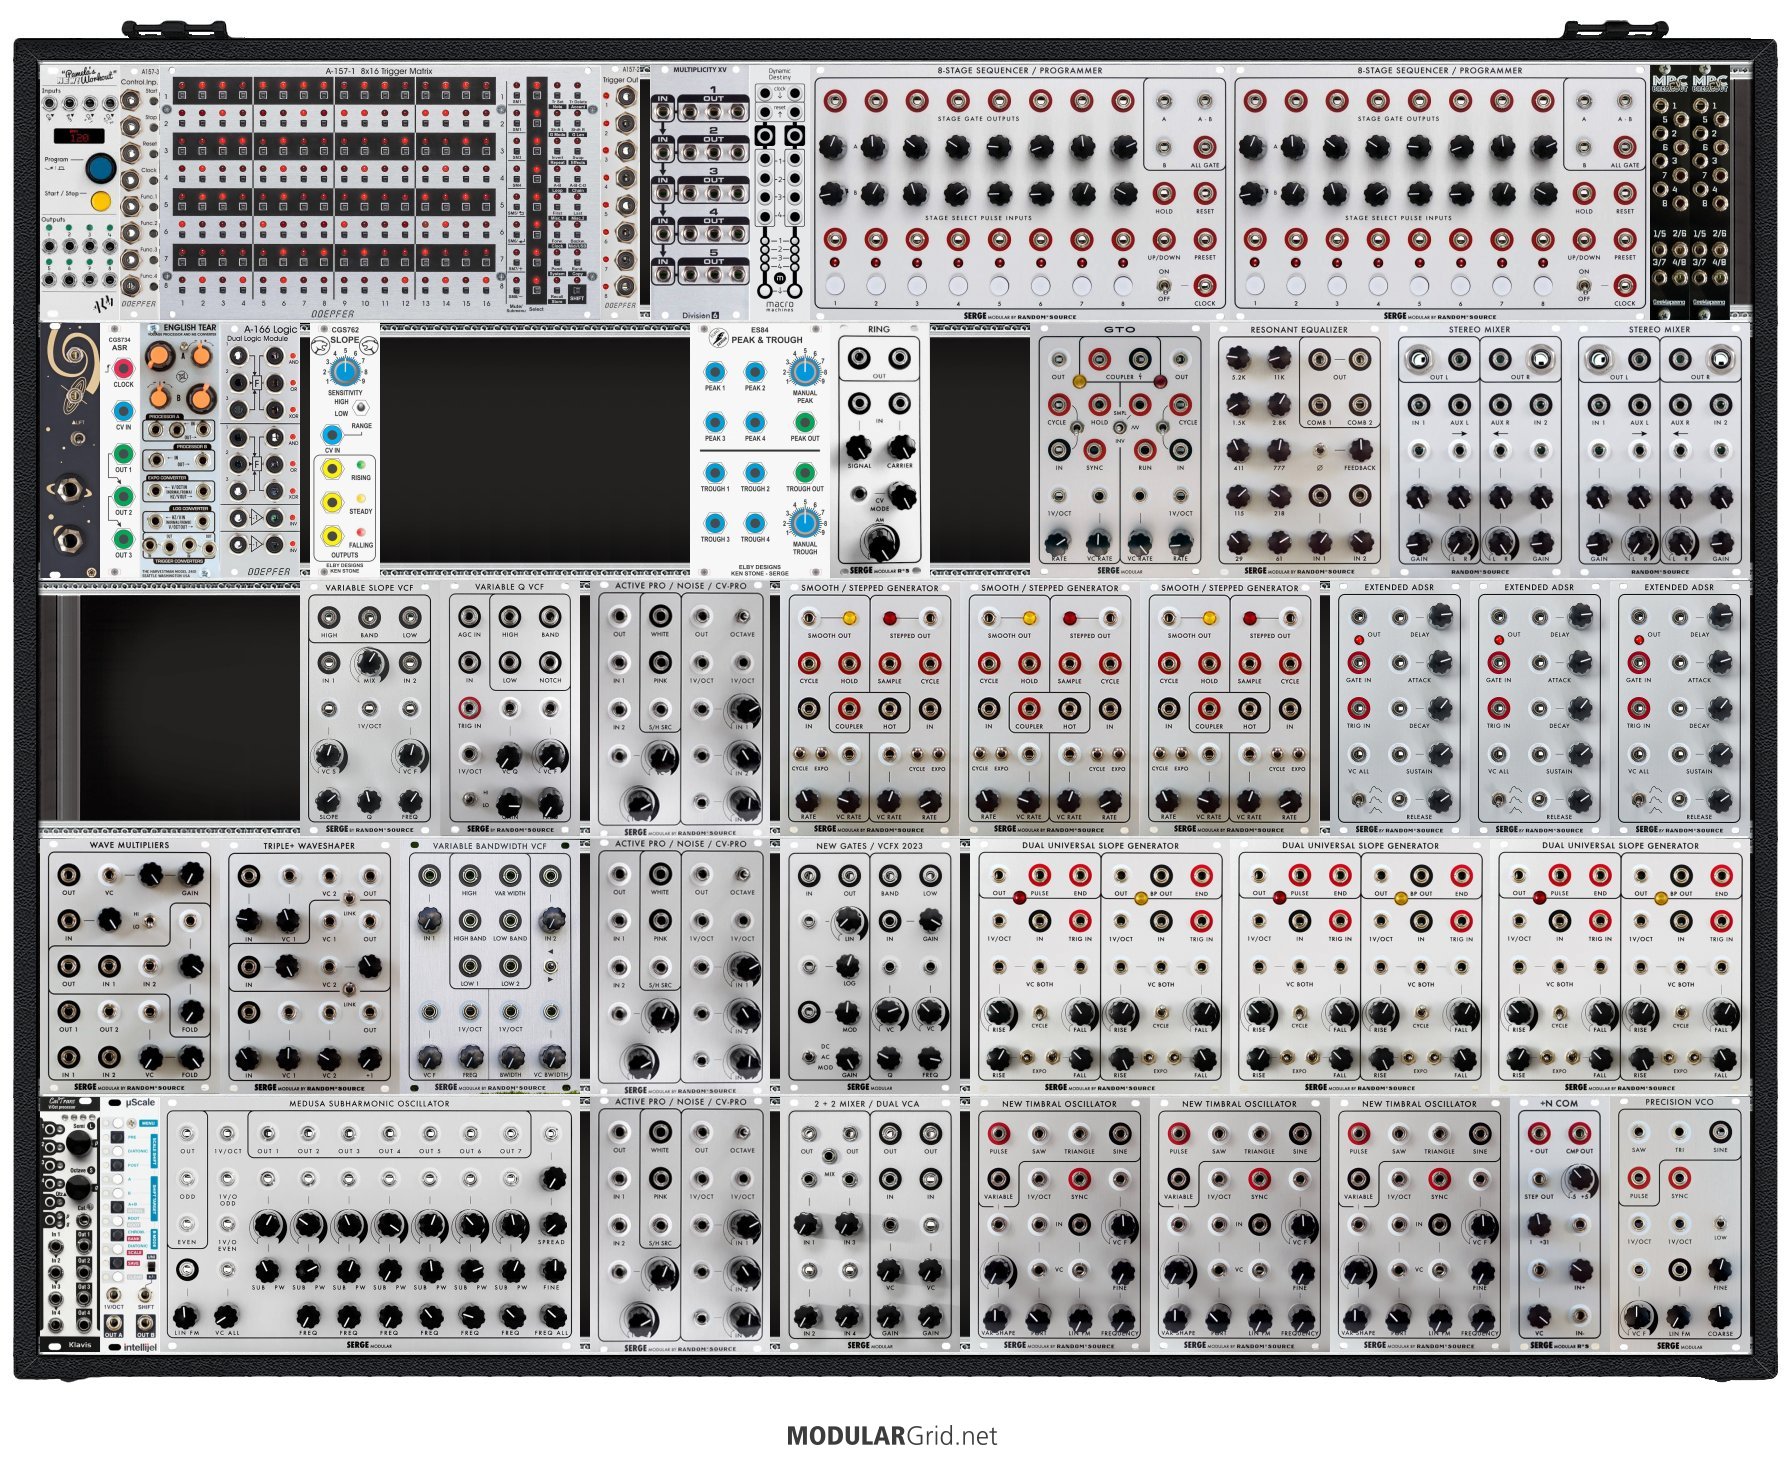Click the STEP OUT jack on +N COM
The width and height of the screenshot is (1785, 1457).
tap(1539, 1179)
